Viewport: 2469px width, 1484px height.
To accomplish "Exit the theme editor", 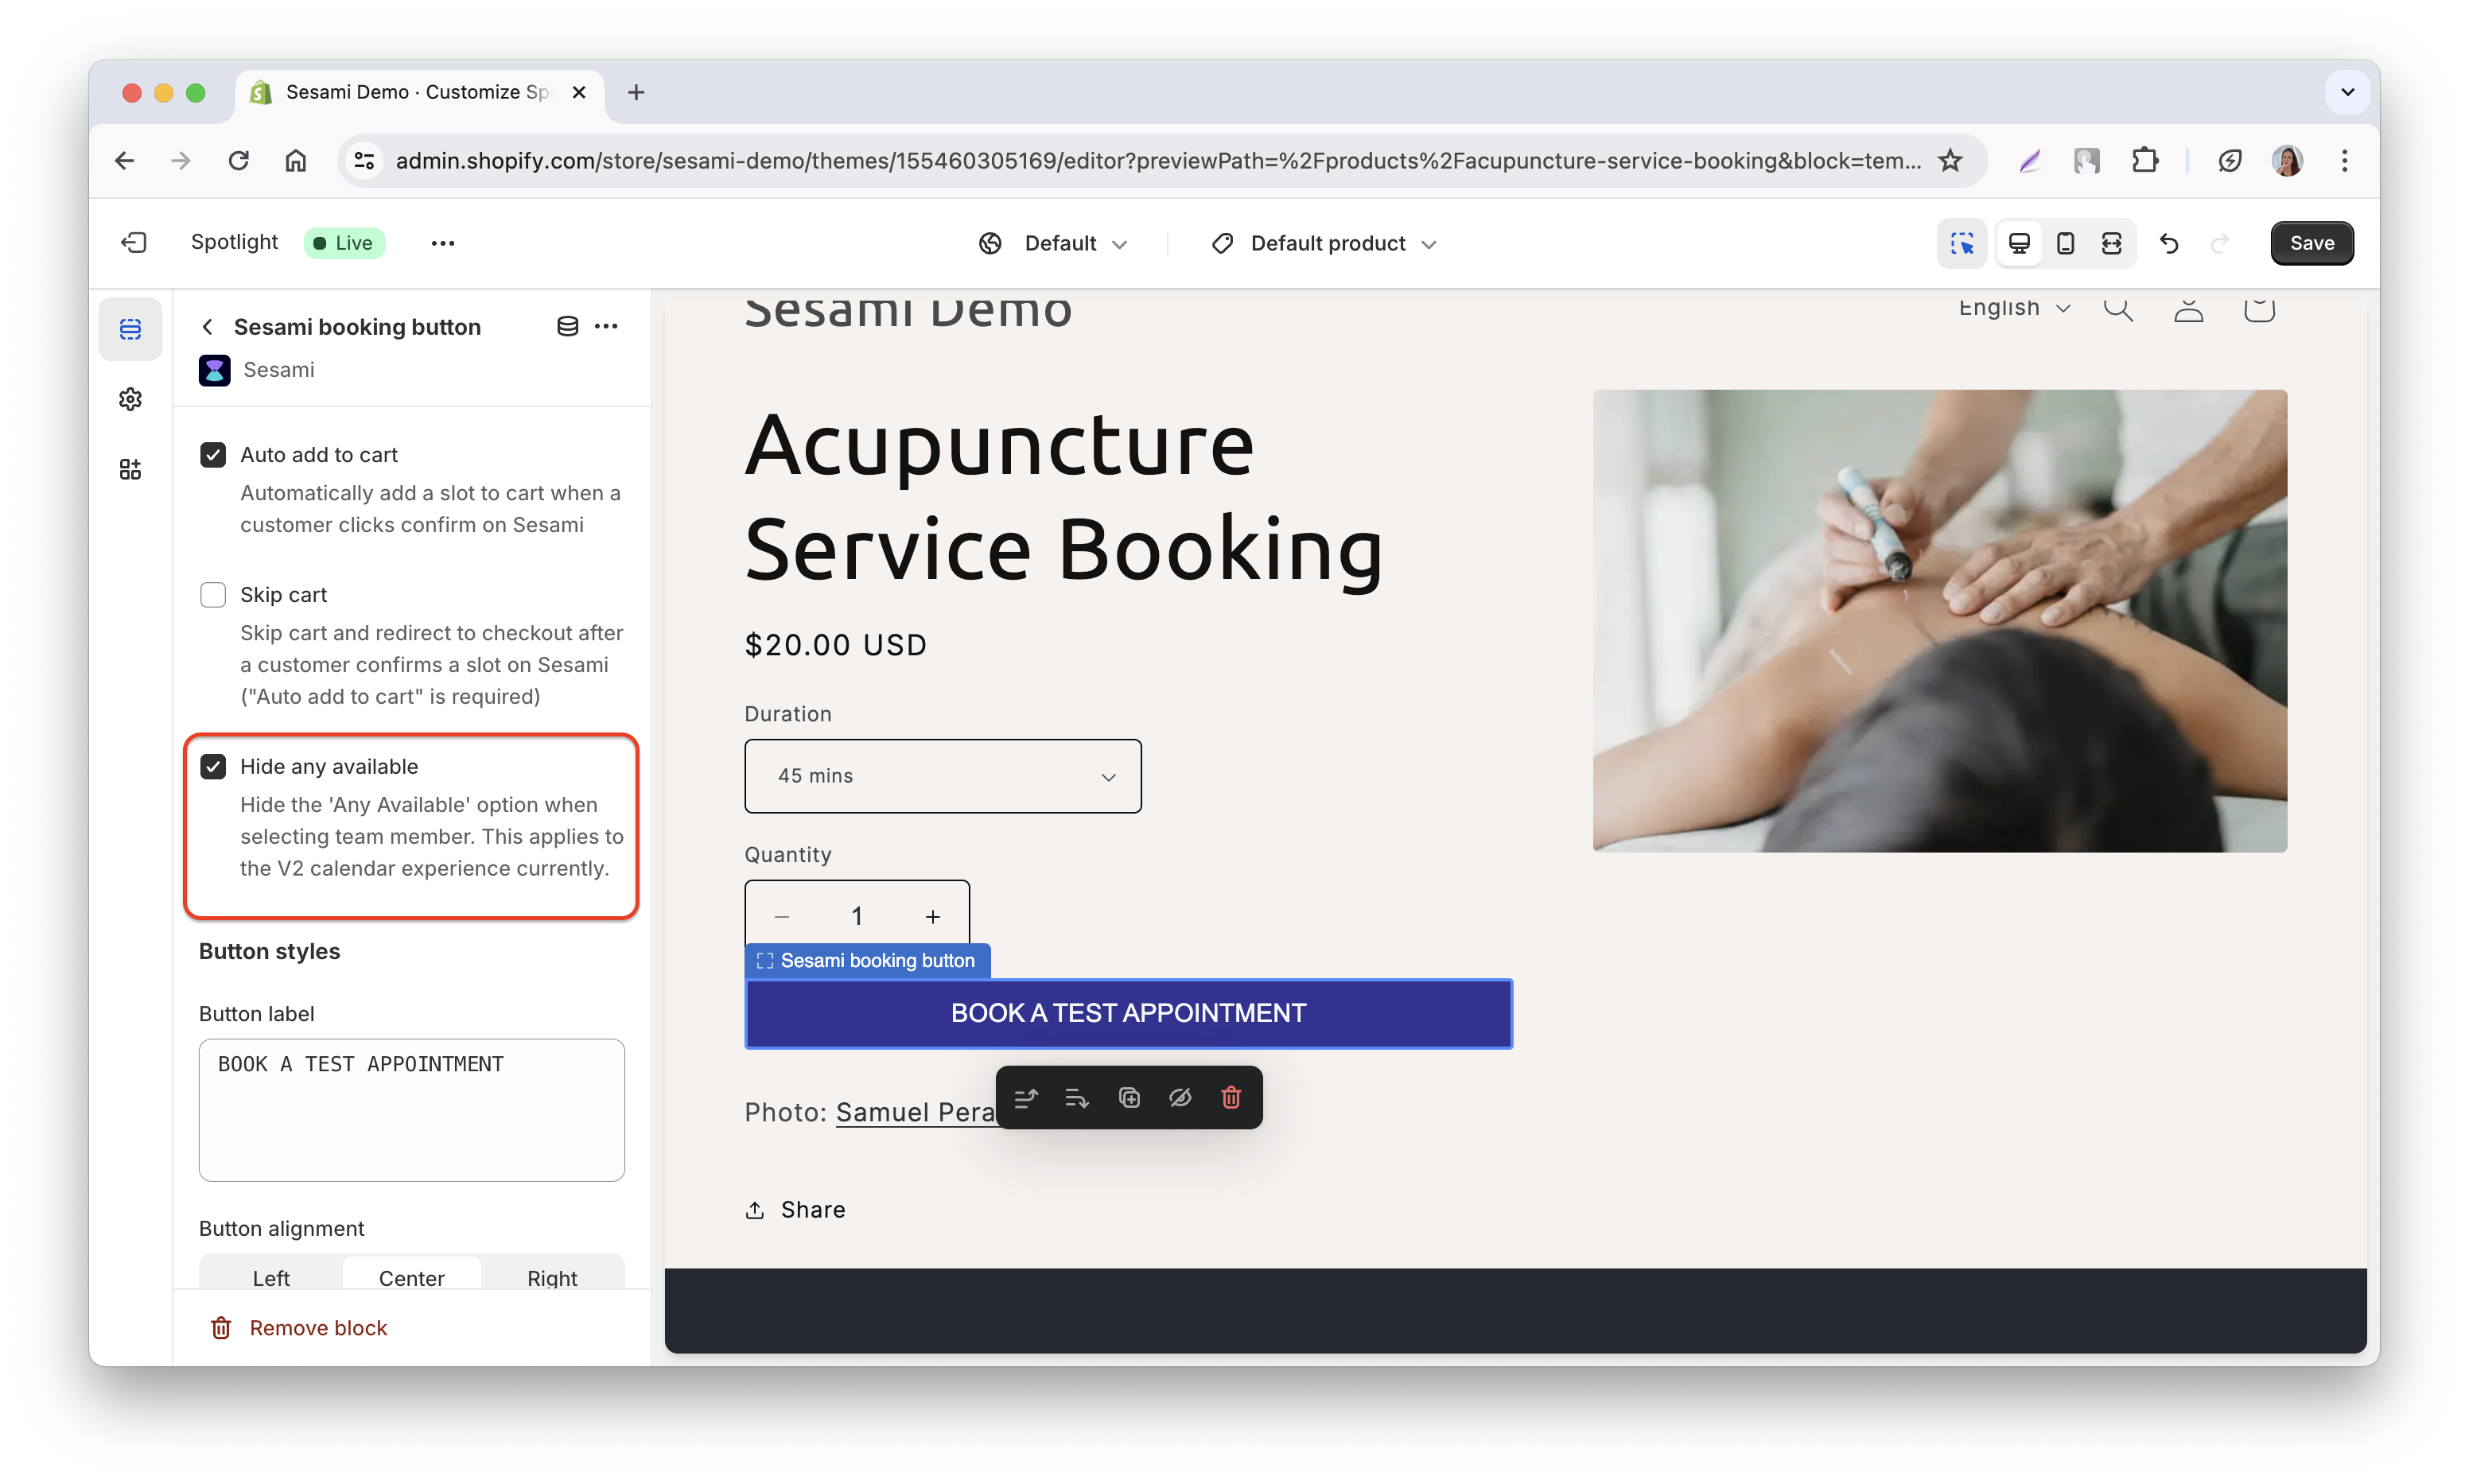I will [133, 243].
